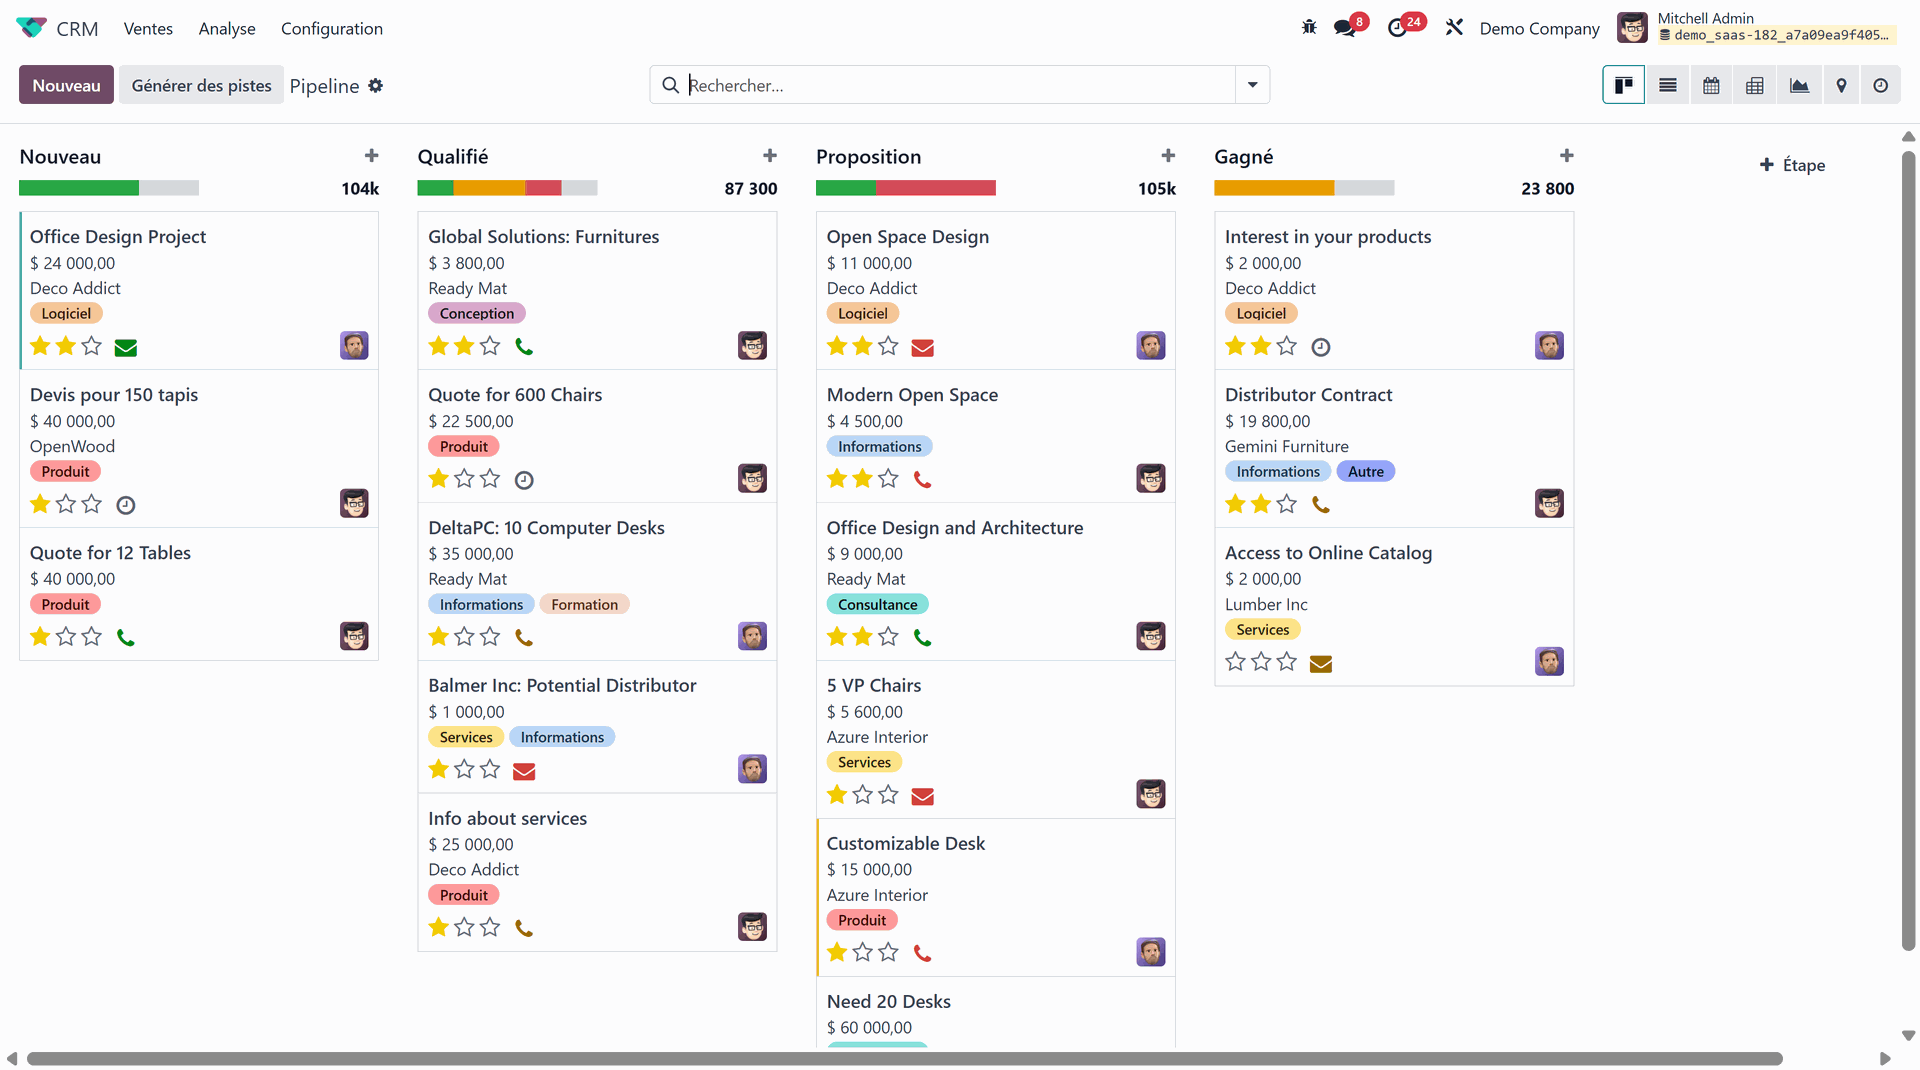Set third star on Distributor Contract
1920x1070 pixels.
[1287, 504]
